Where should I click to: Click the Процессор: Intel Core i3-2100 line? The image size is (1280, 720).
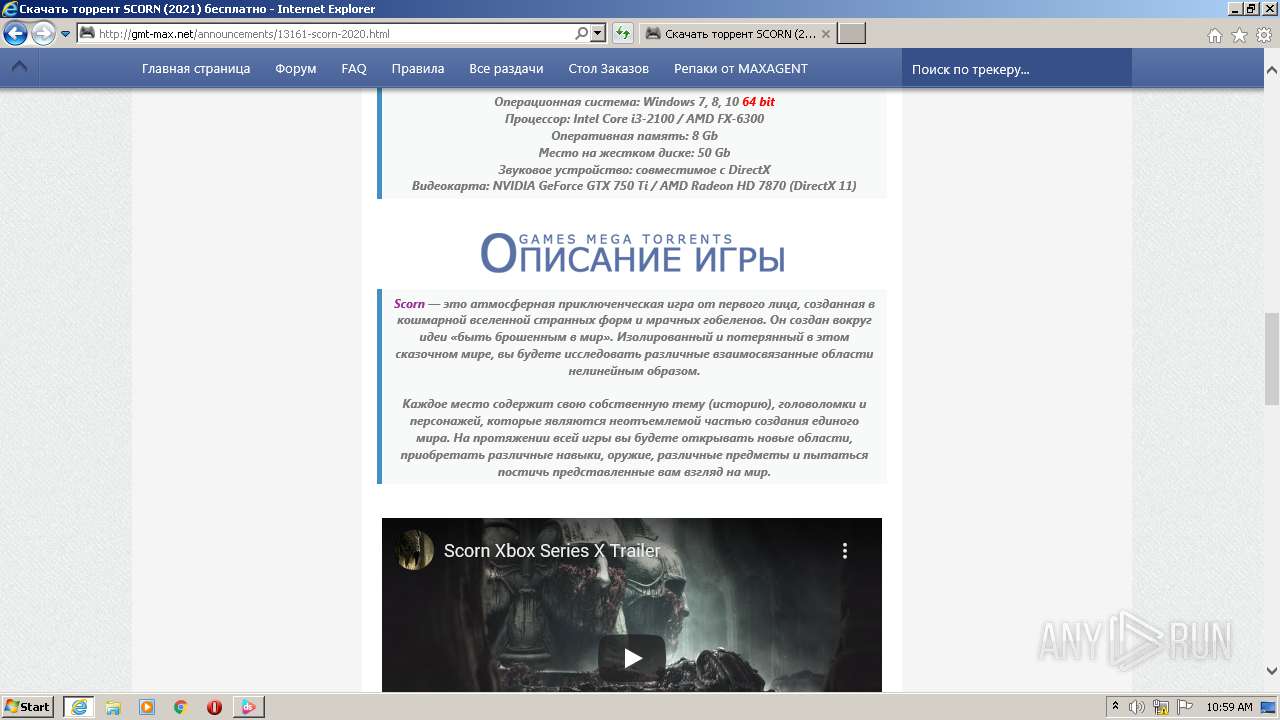coord(634,119)
